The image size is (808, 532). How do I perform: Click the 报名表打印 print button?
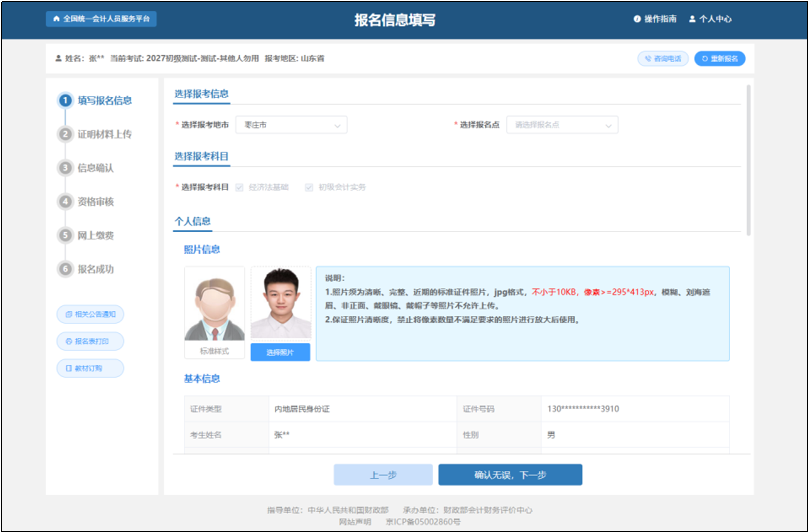(90, 341)
